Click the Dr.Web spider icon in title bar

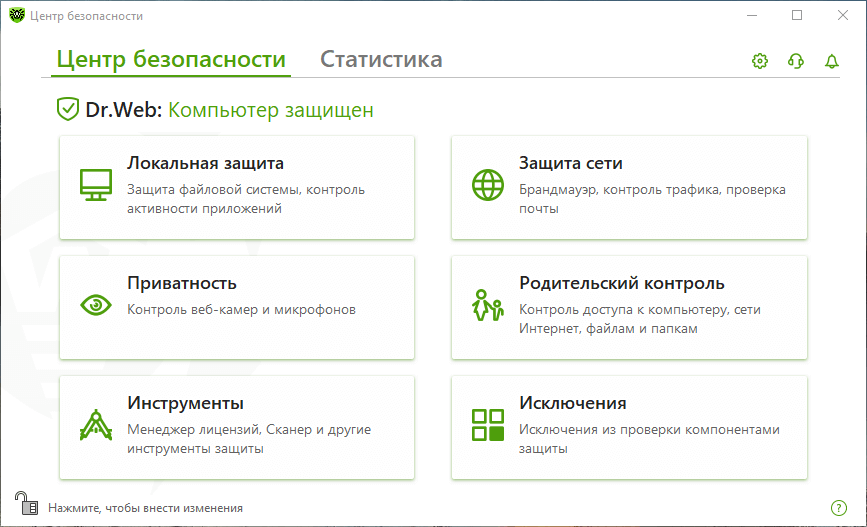coord(17,15)
